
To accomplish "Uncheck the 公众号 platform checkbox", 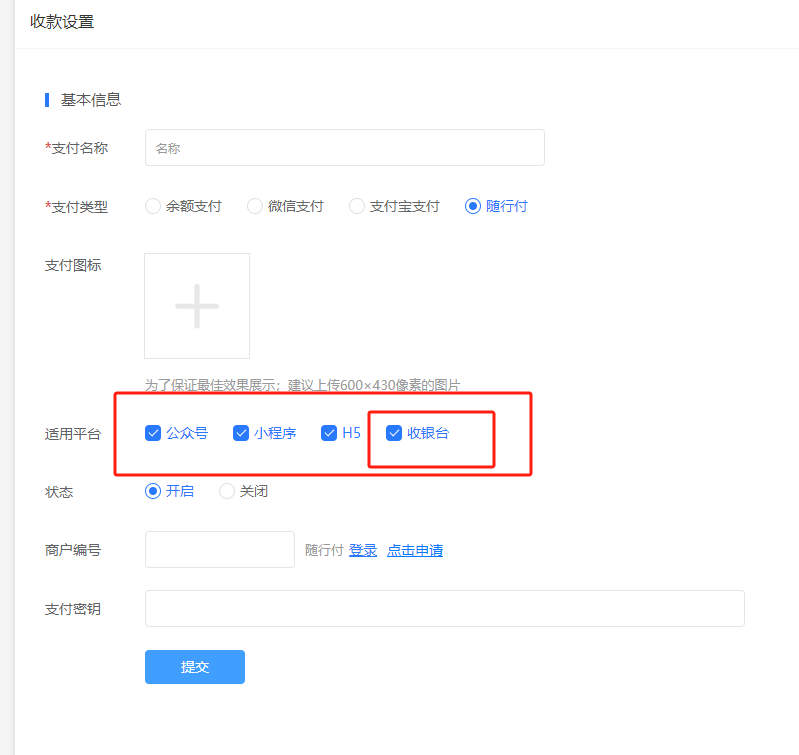I will 153,433.
